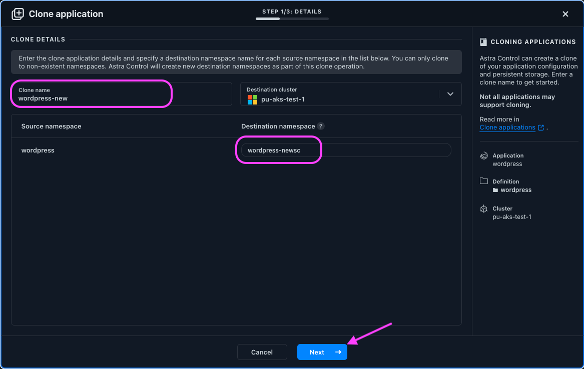
Task: Click the Cluster icon in the side panel
Action: pyautogui.click(x=484, y=209)
